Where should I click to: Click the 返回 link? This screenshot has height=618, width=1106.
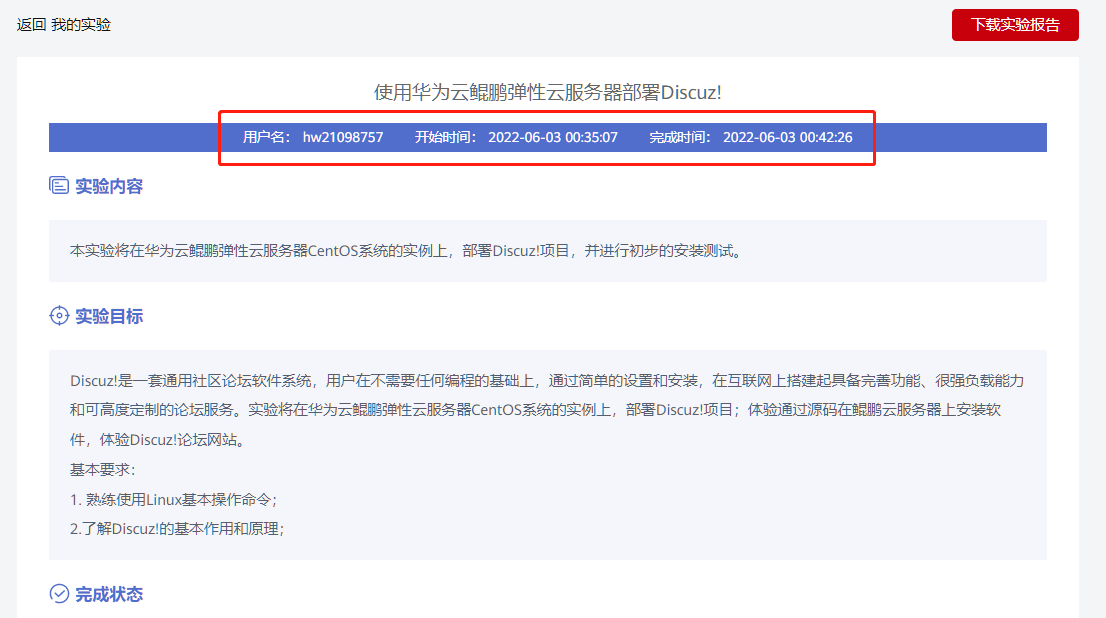[x=31, y=25]
